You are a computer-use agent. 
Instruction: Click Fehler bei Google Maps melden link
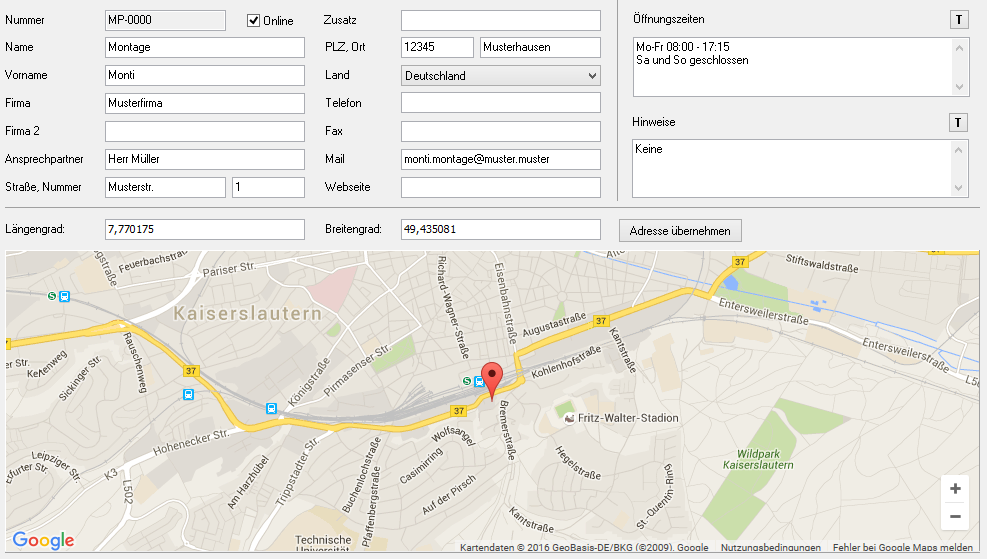point(901,548)
